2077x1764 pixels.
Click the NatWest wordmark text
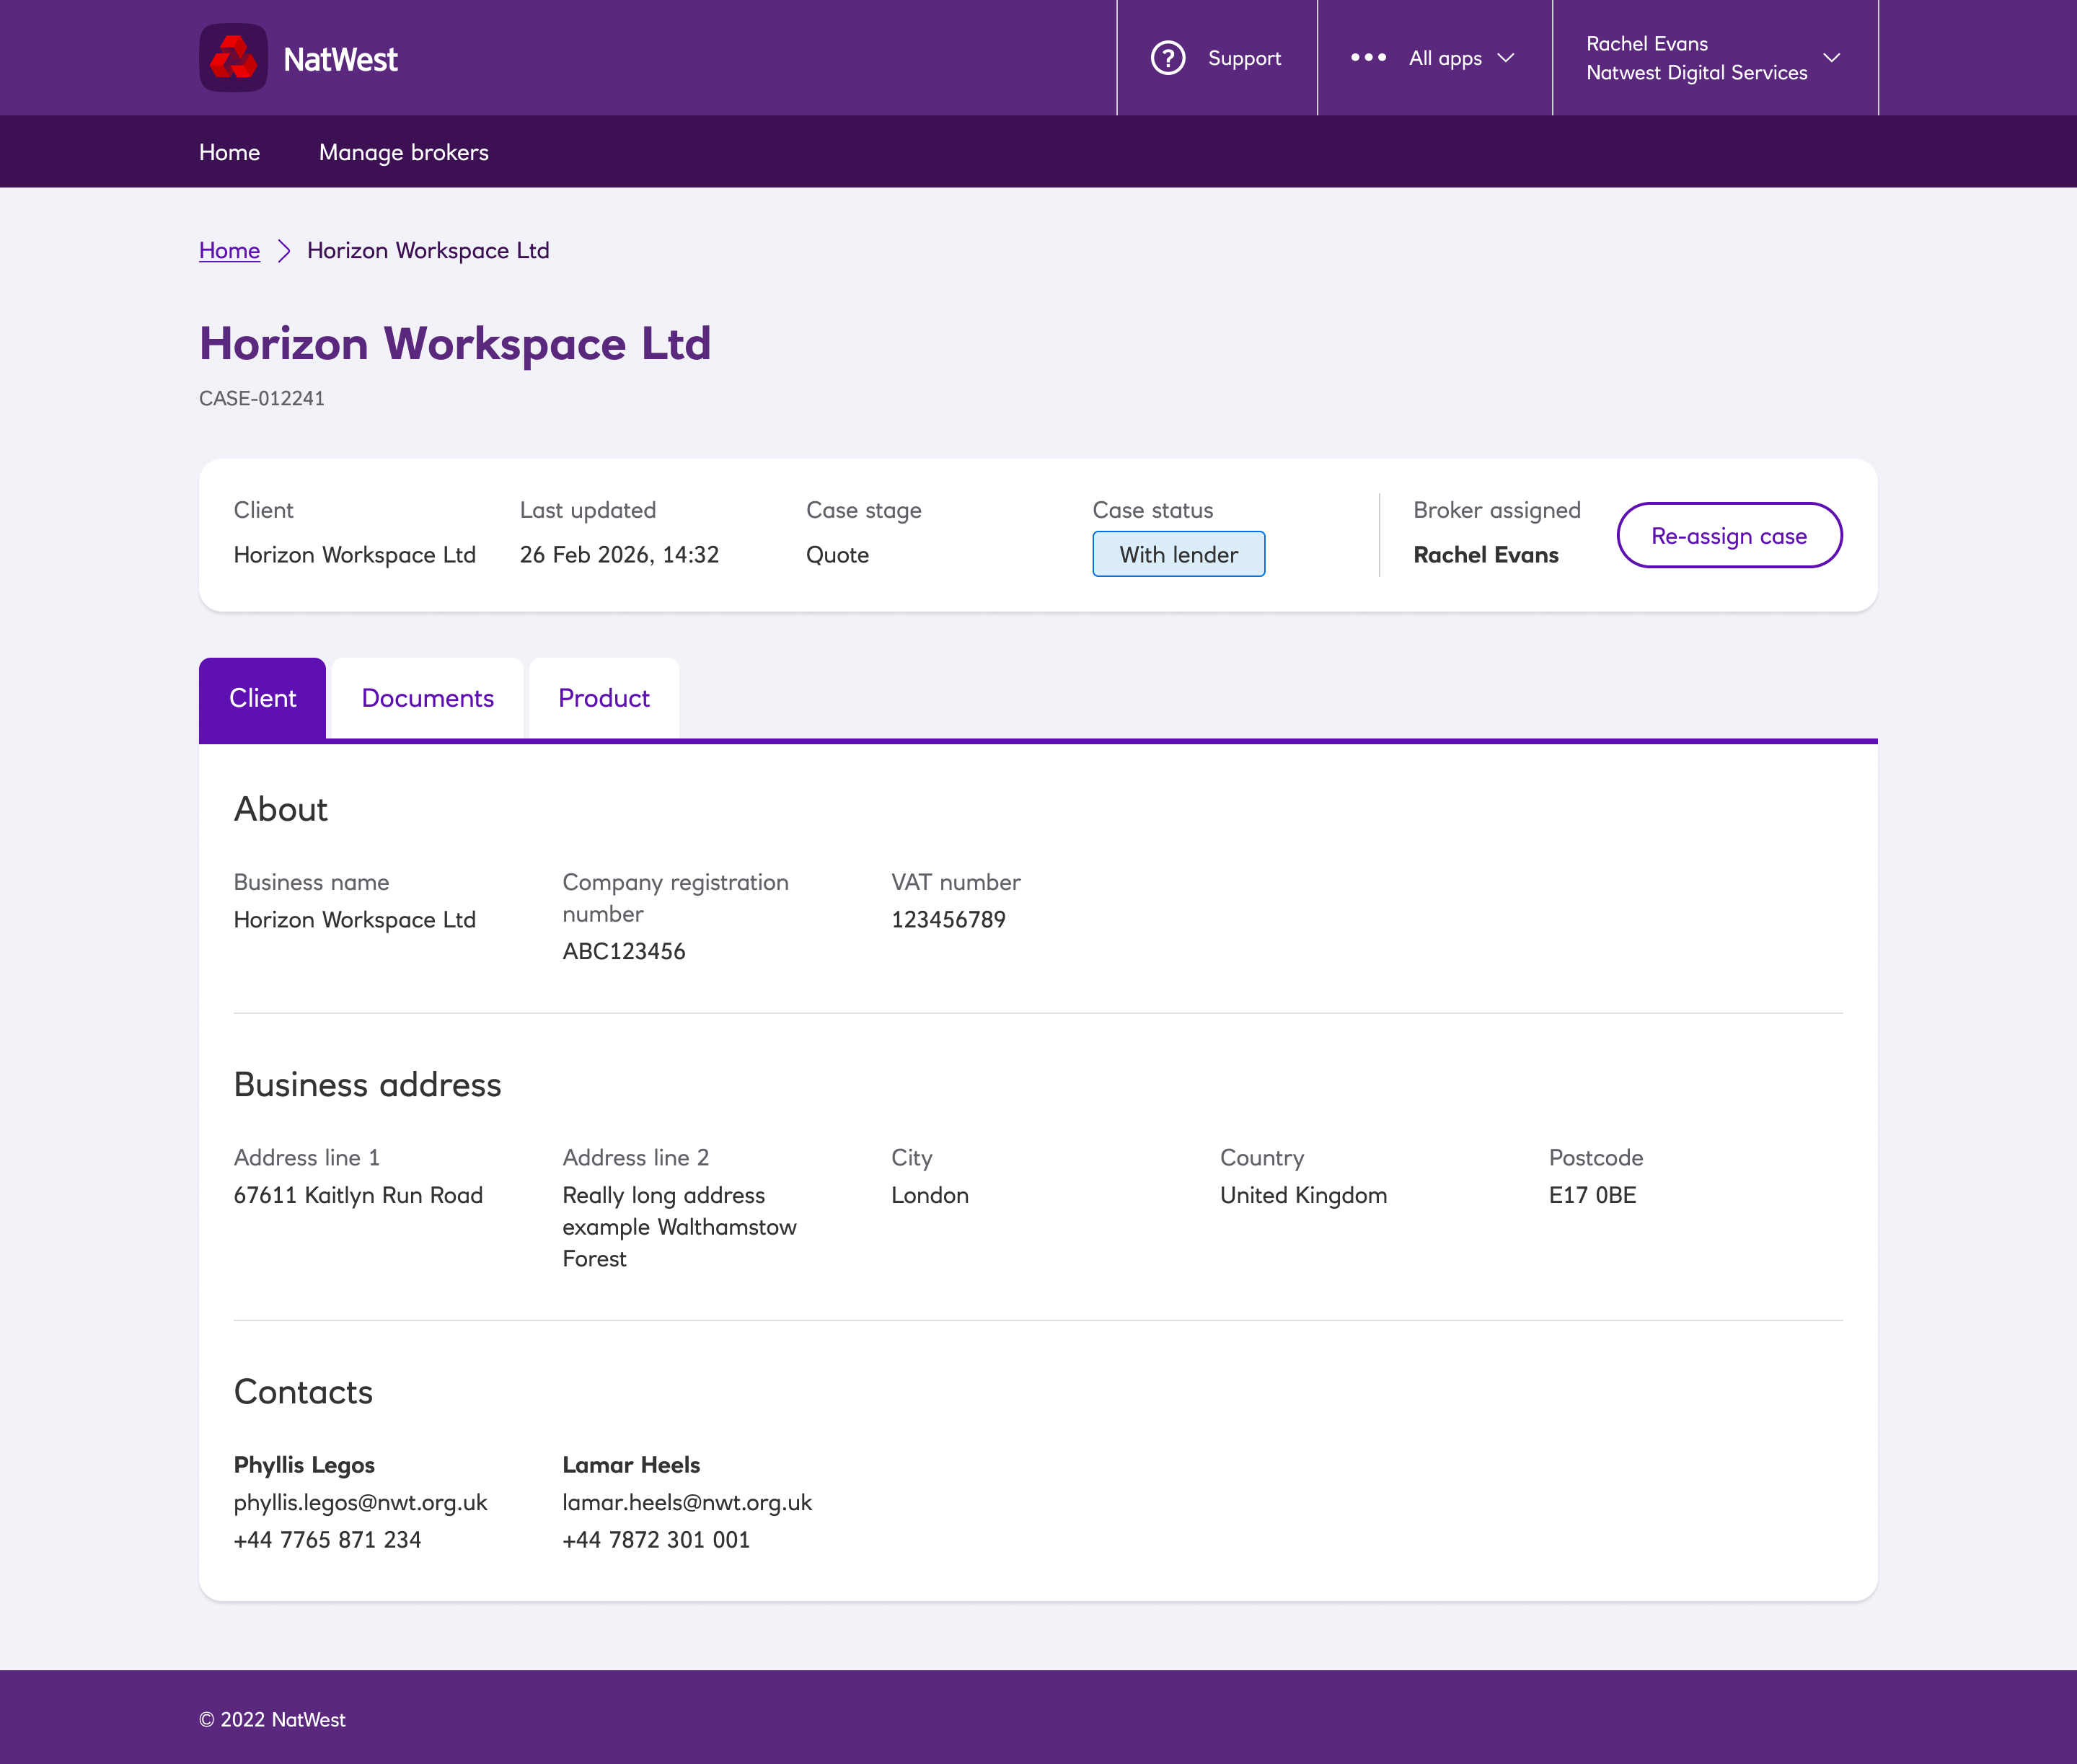pos(340,59)
